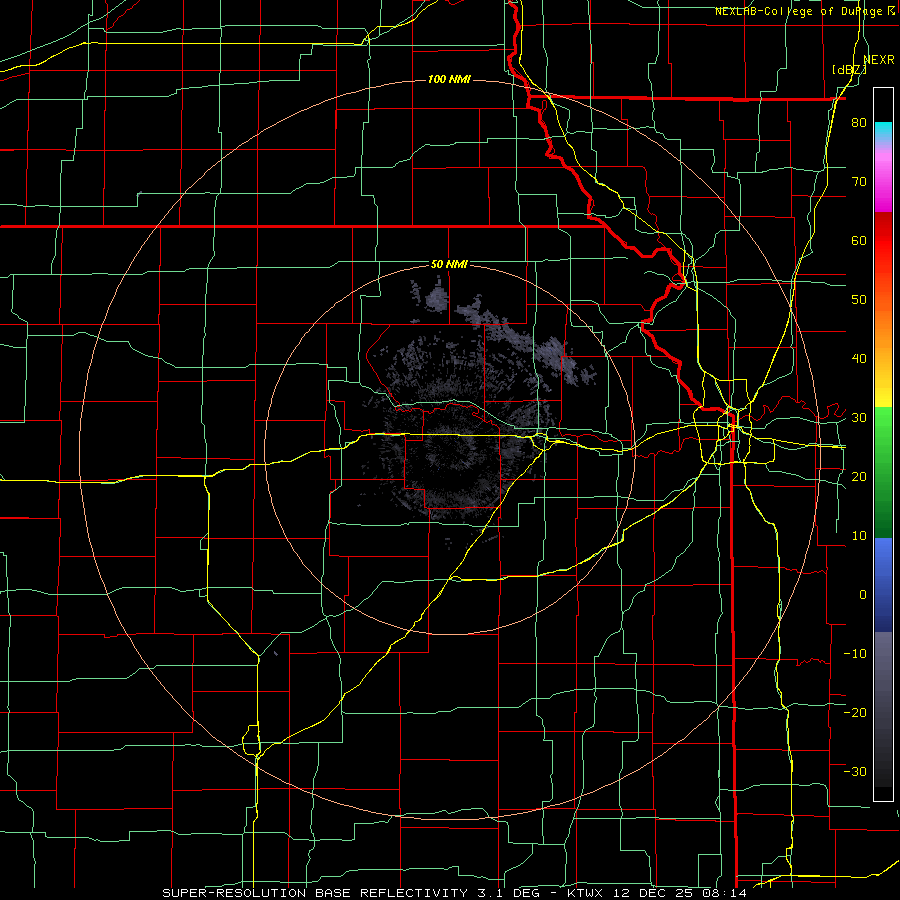Click the 0 value on dBZ scale
The image size is (900, 900).
tap(863, 595)
